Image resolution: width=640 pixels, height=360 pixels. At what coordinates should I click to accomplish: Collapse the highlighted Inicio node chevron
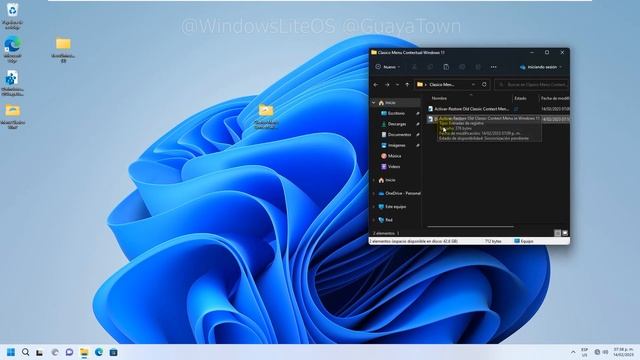pyautogui.click(x=373, y=103)
